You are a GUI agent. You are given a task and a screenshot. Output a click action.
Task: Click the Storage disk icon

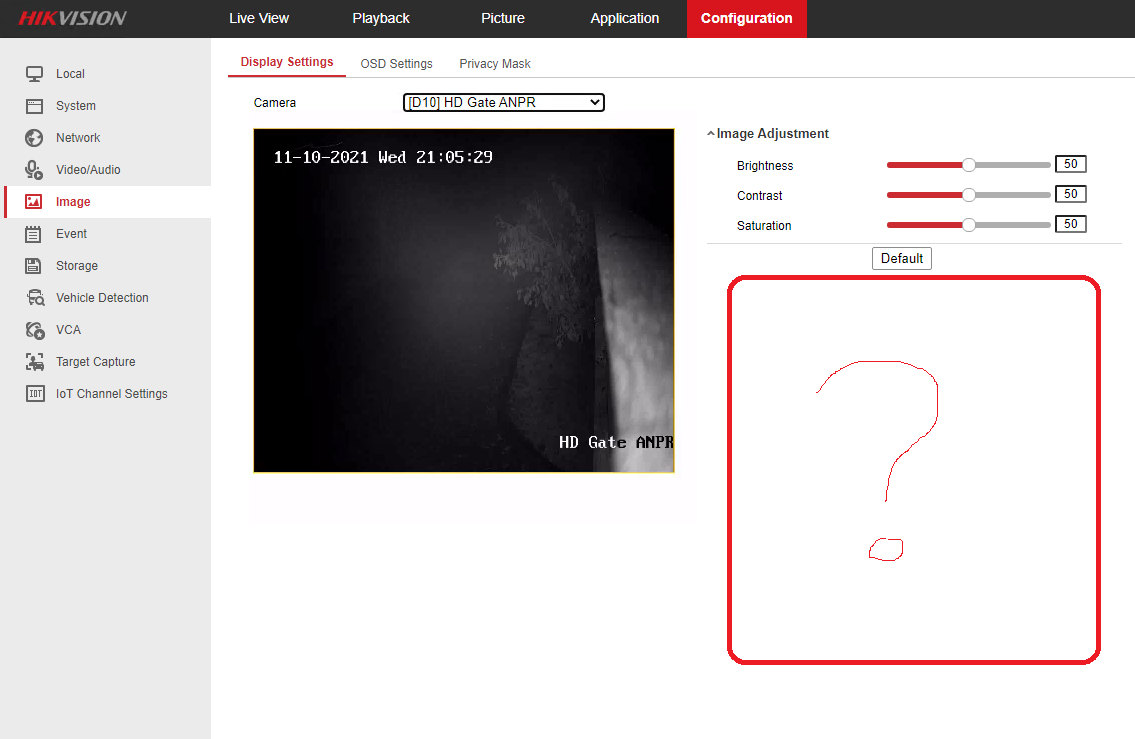point(34,266)
